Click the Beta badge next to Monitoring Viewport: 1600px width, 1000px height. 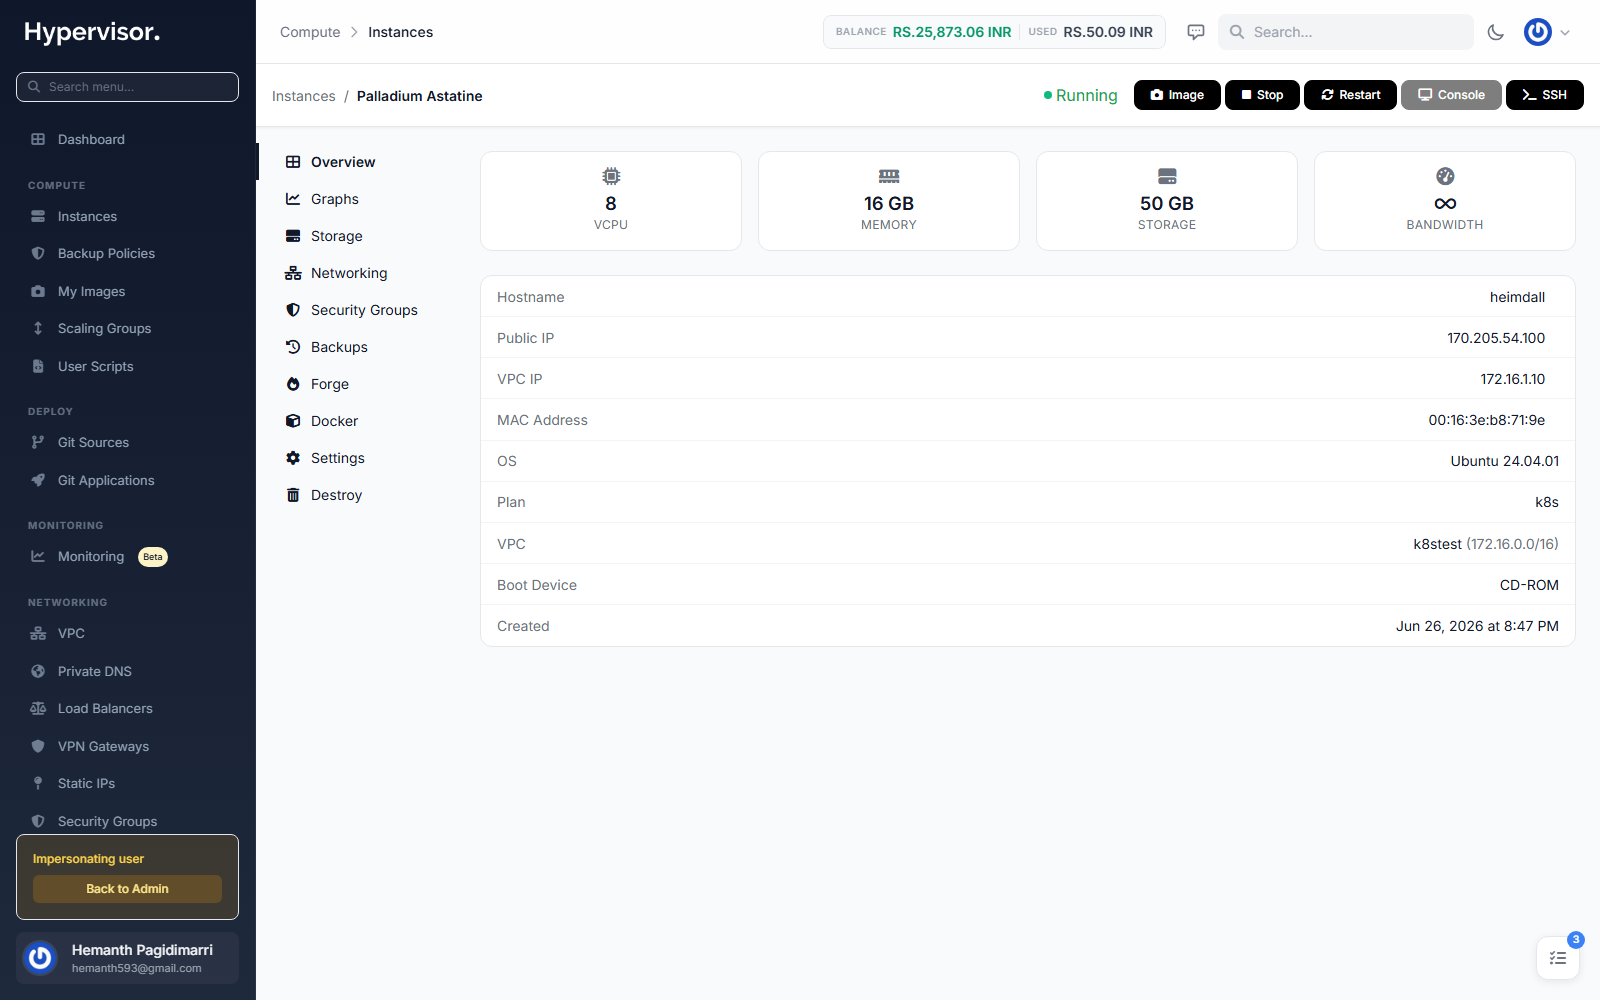[x=153, y=557]
